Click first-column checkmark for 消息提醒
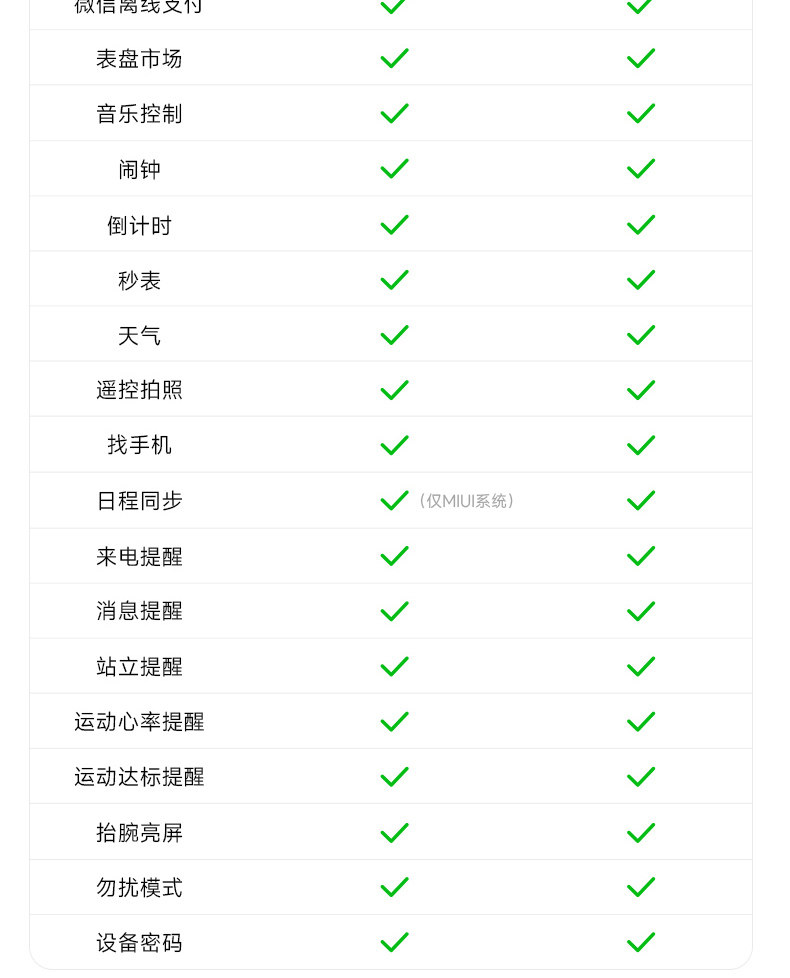This screenshot has height=978, width=790. coord(394,611)
